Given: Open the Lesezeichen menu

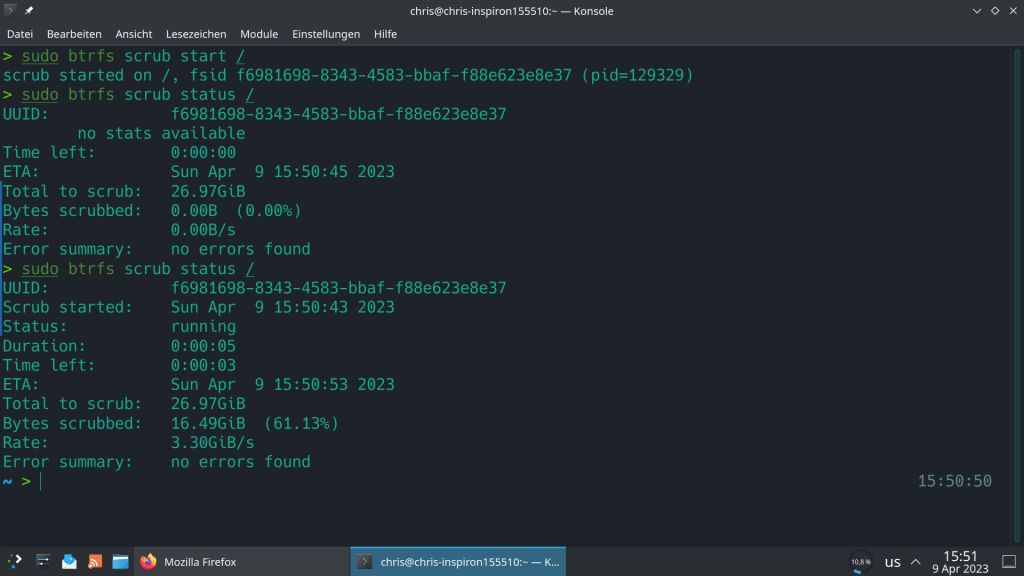Looking at the screenshot, I should pos(196,34).
